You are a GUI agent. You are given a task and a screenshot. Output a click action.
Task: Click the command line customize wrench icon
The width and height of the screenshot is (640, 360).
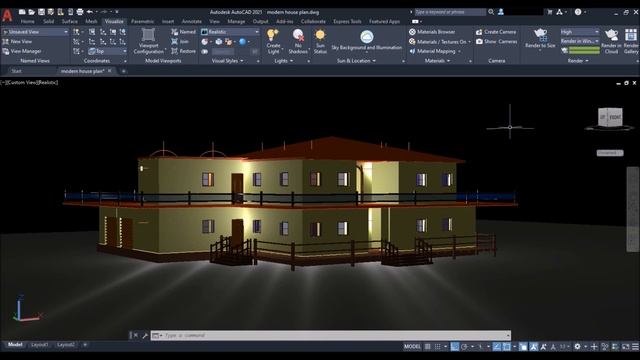(x=145, y=336)
